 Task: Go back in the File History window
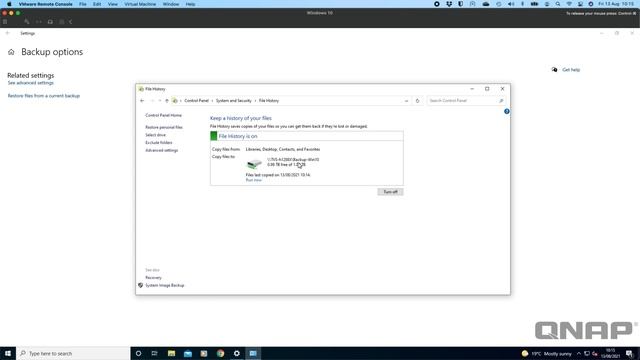142,100
